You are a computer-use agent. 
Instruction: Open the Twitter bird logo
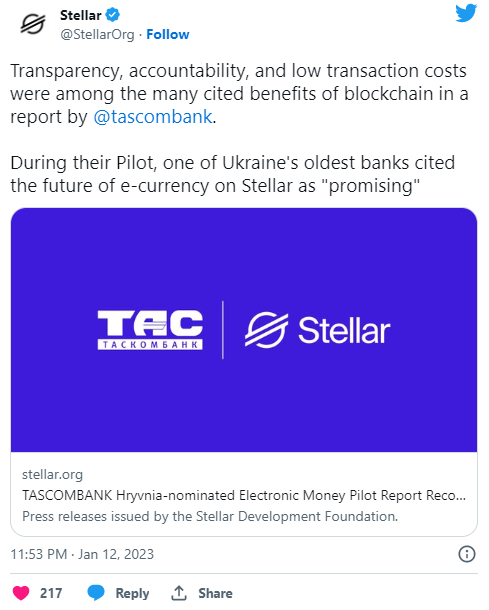coord(466,13)
